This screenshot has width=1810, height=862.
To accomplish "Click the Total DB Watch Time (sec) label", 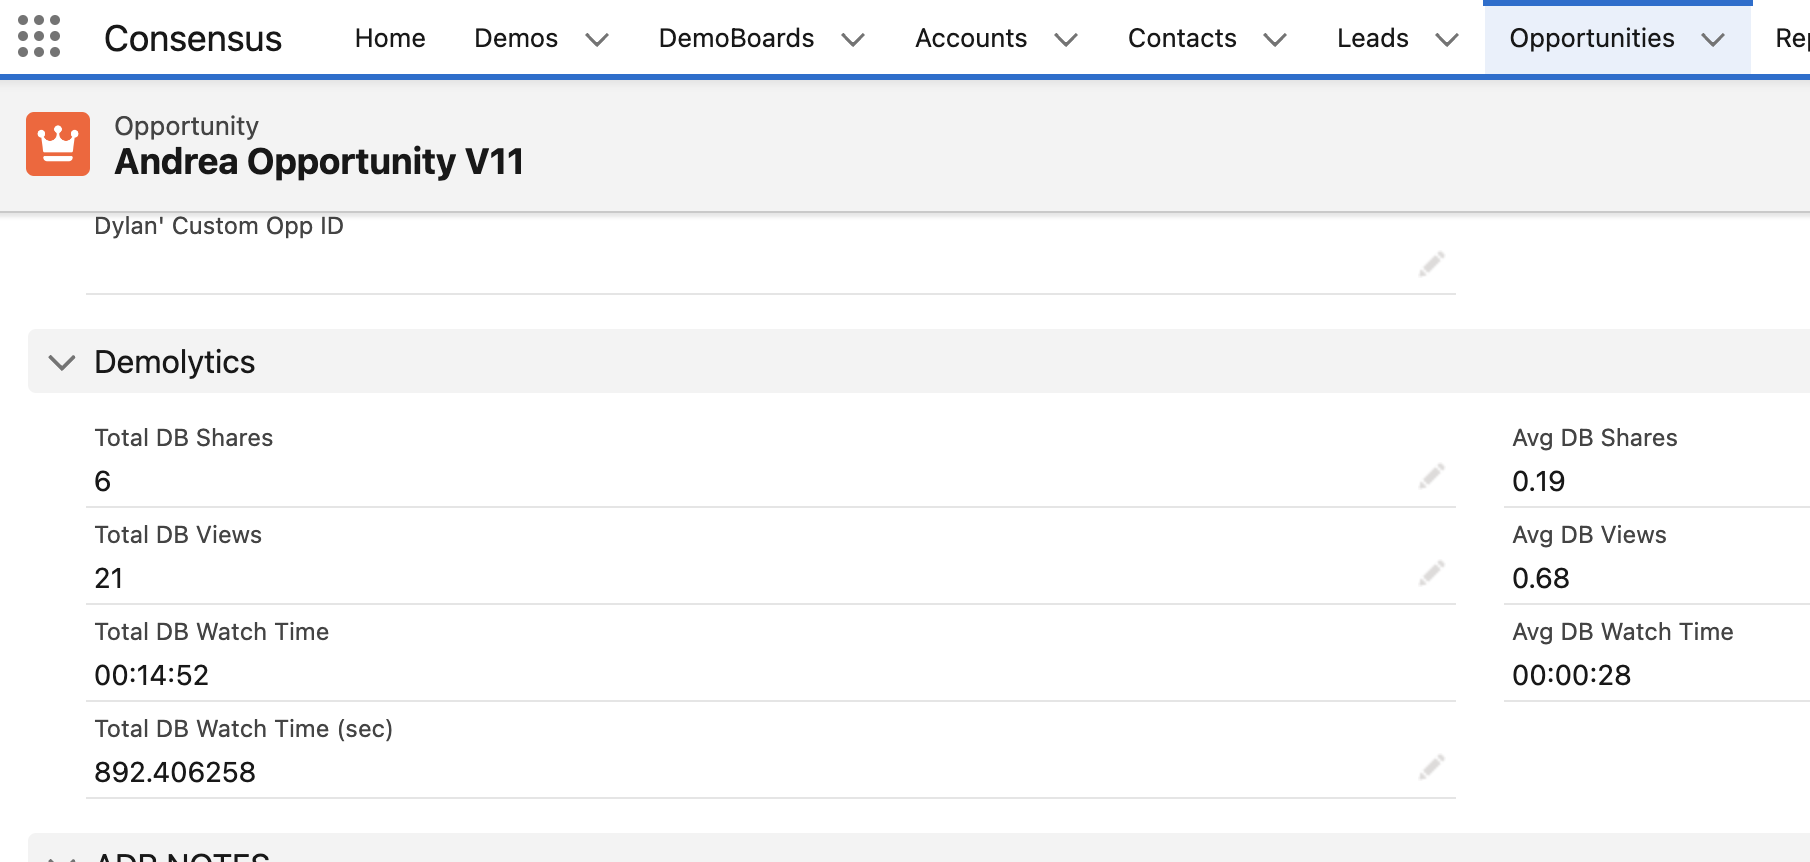I will click(x=244, y=729).
